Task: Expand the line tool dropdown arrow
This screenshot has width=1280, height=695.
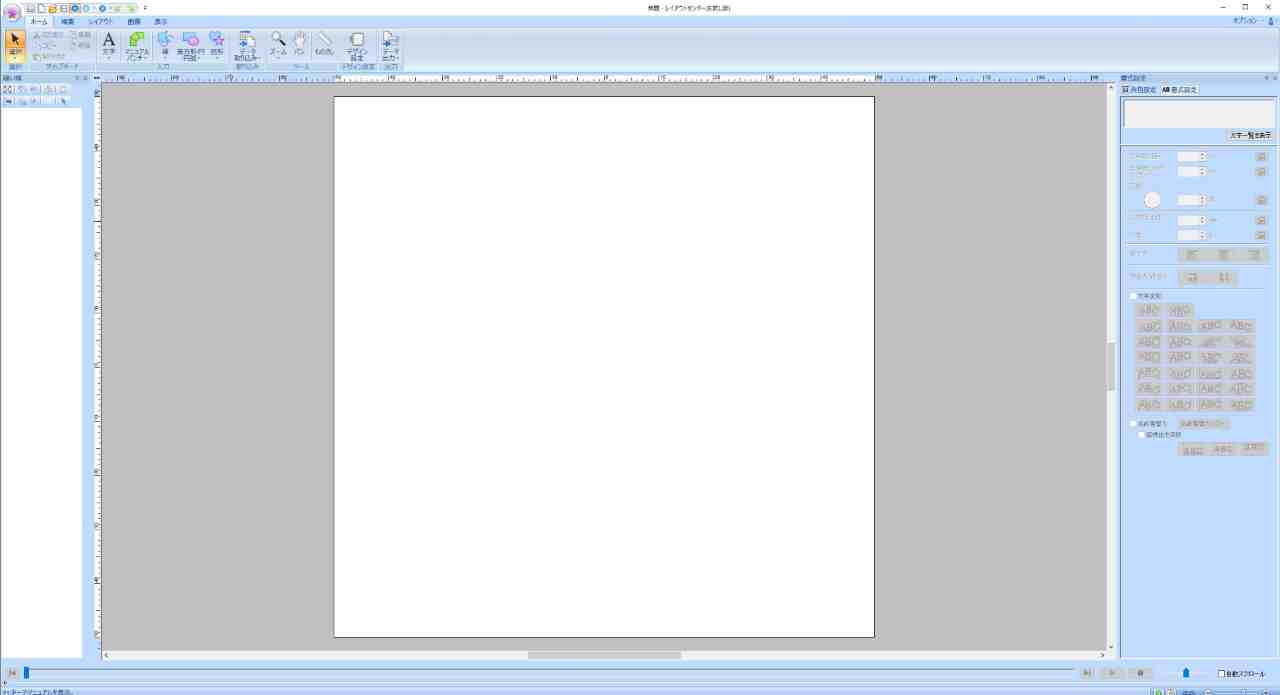Action: (165, 58)
